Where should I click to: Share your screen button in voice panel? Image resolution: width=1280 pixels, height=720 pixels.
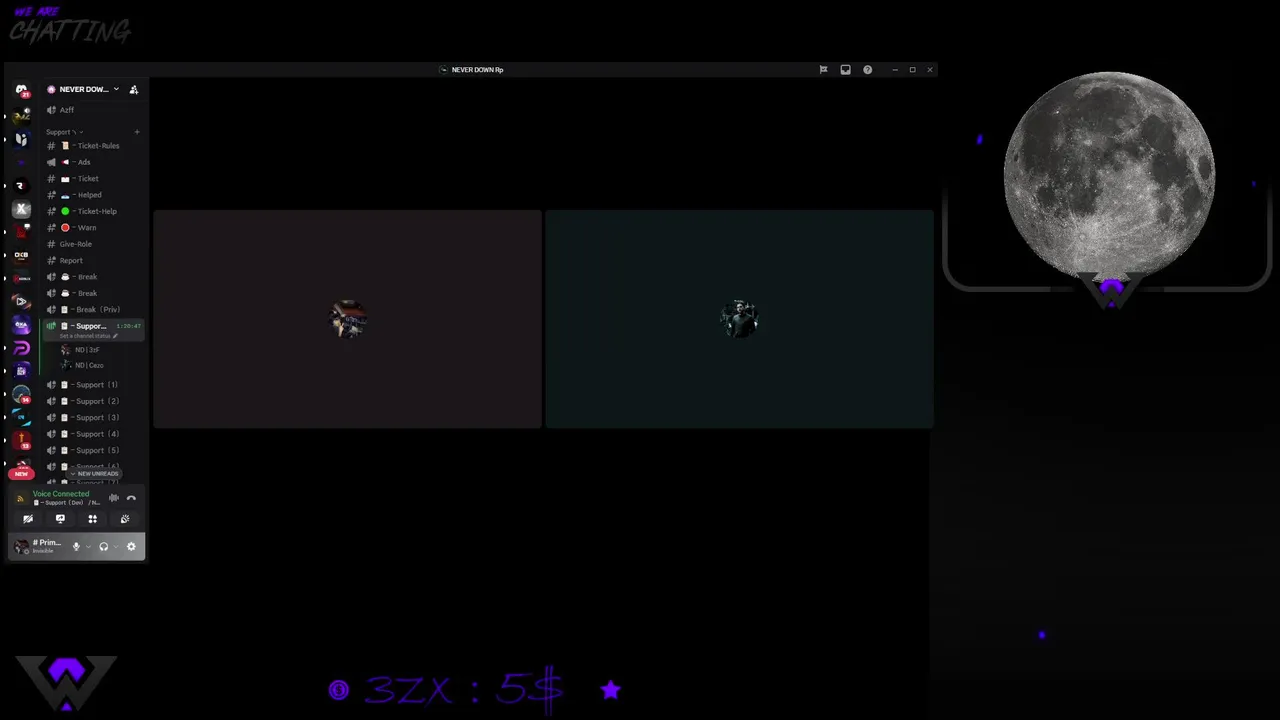click(60, 519)
